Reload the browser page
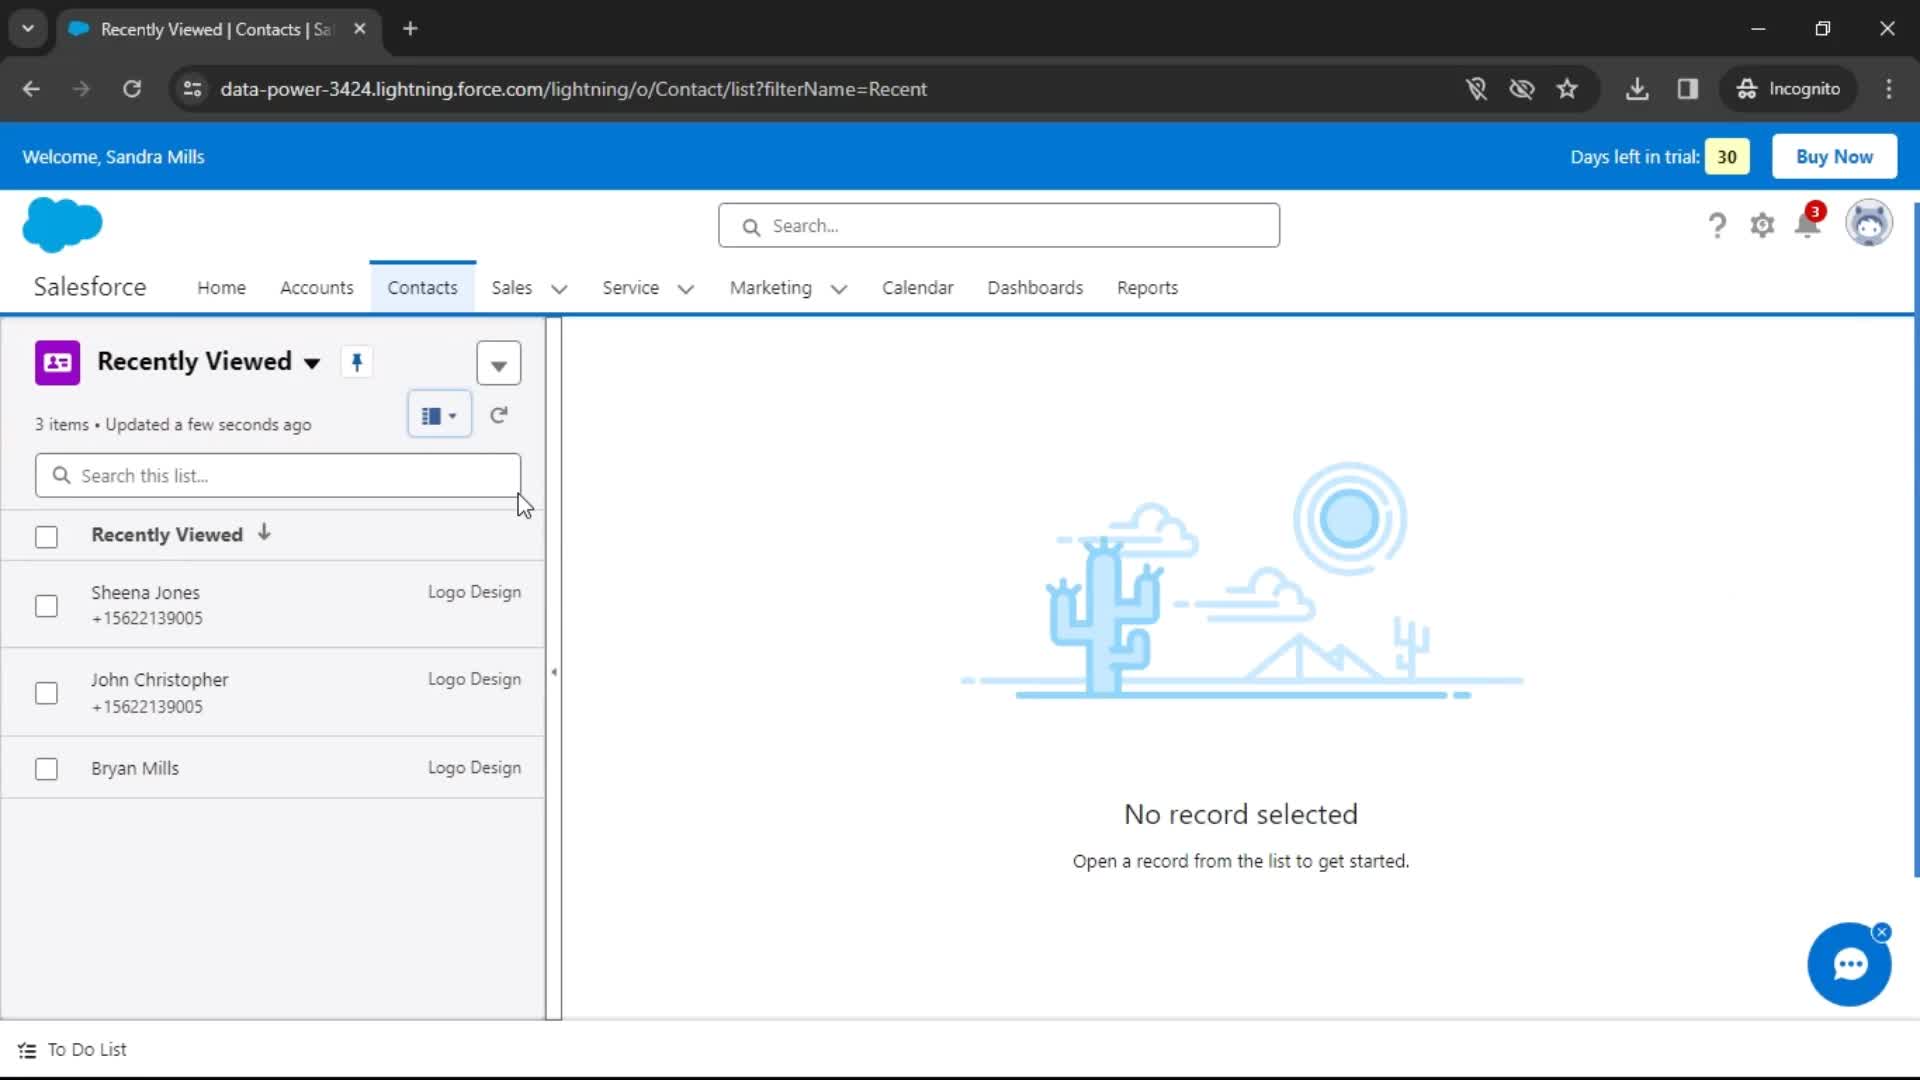Screen dimensions: 1920x1080 132,89
